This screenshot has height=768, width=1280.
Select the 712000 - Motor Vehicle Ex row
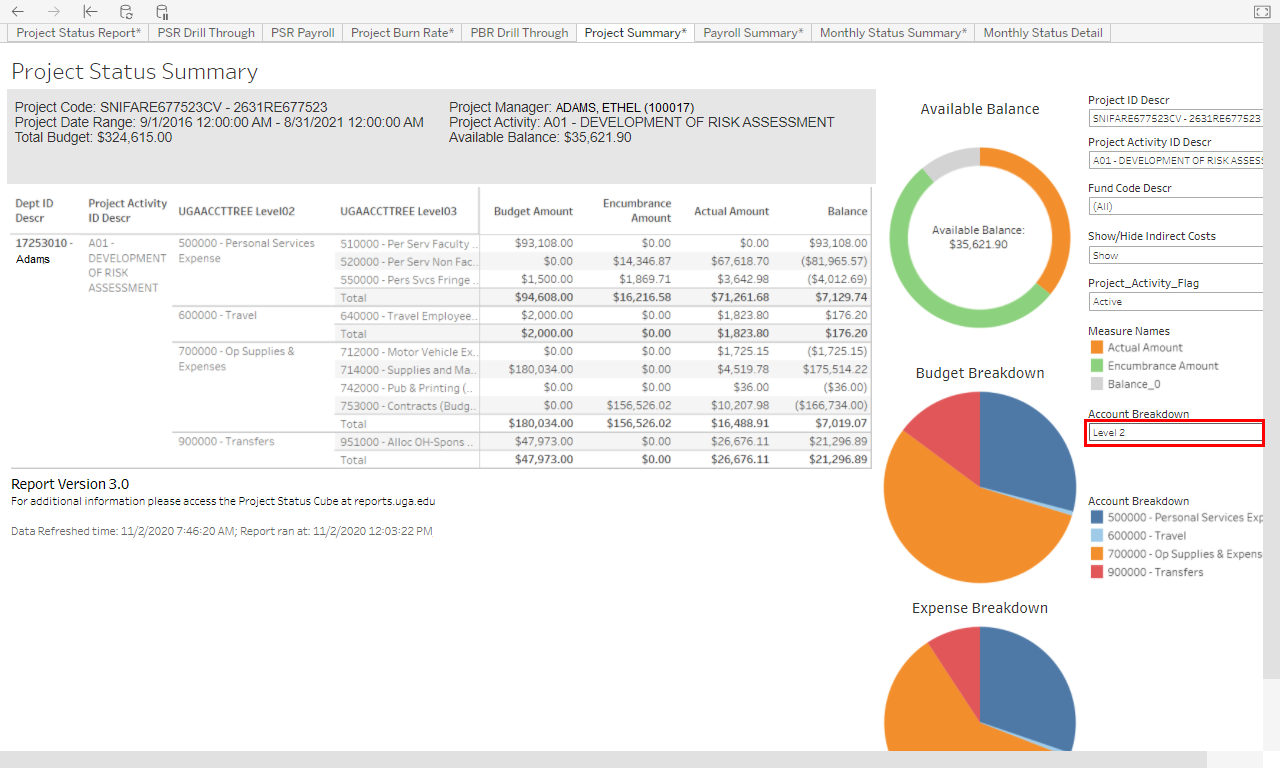click(409, 352)
